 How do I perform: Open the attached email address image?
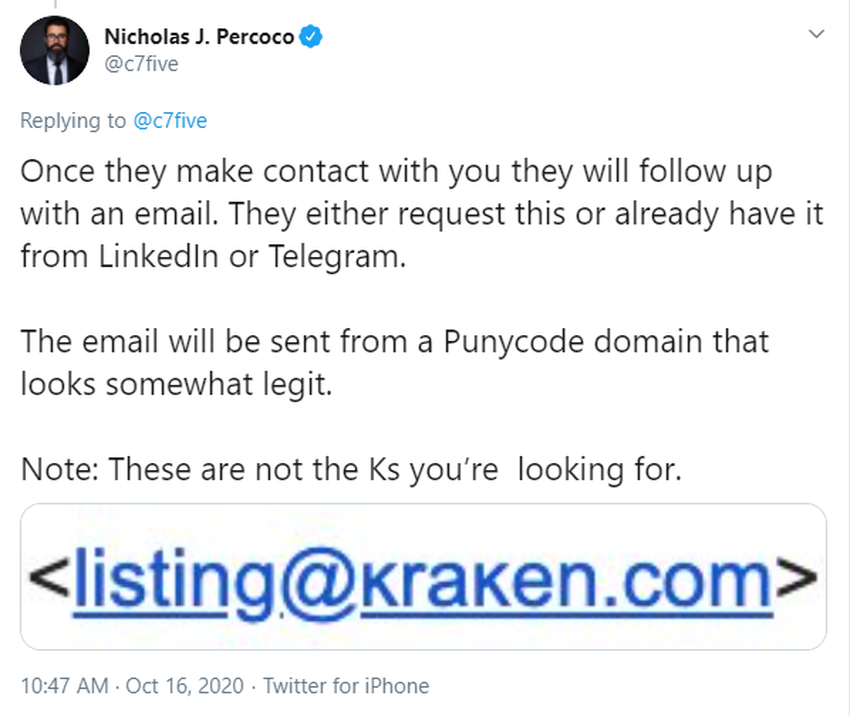[423, 577]
